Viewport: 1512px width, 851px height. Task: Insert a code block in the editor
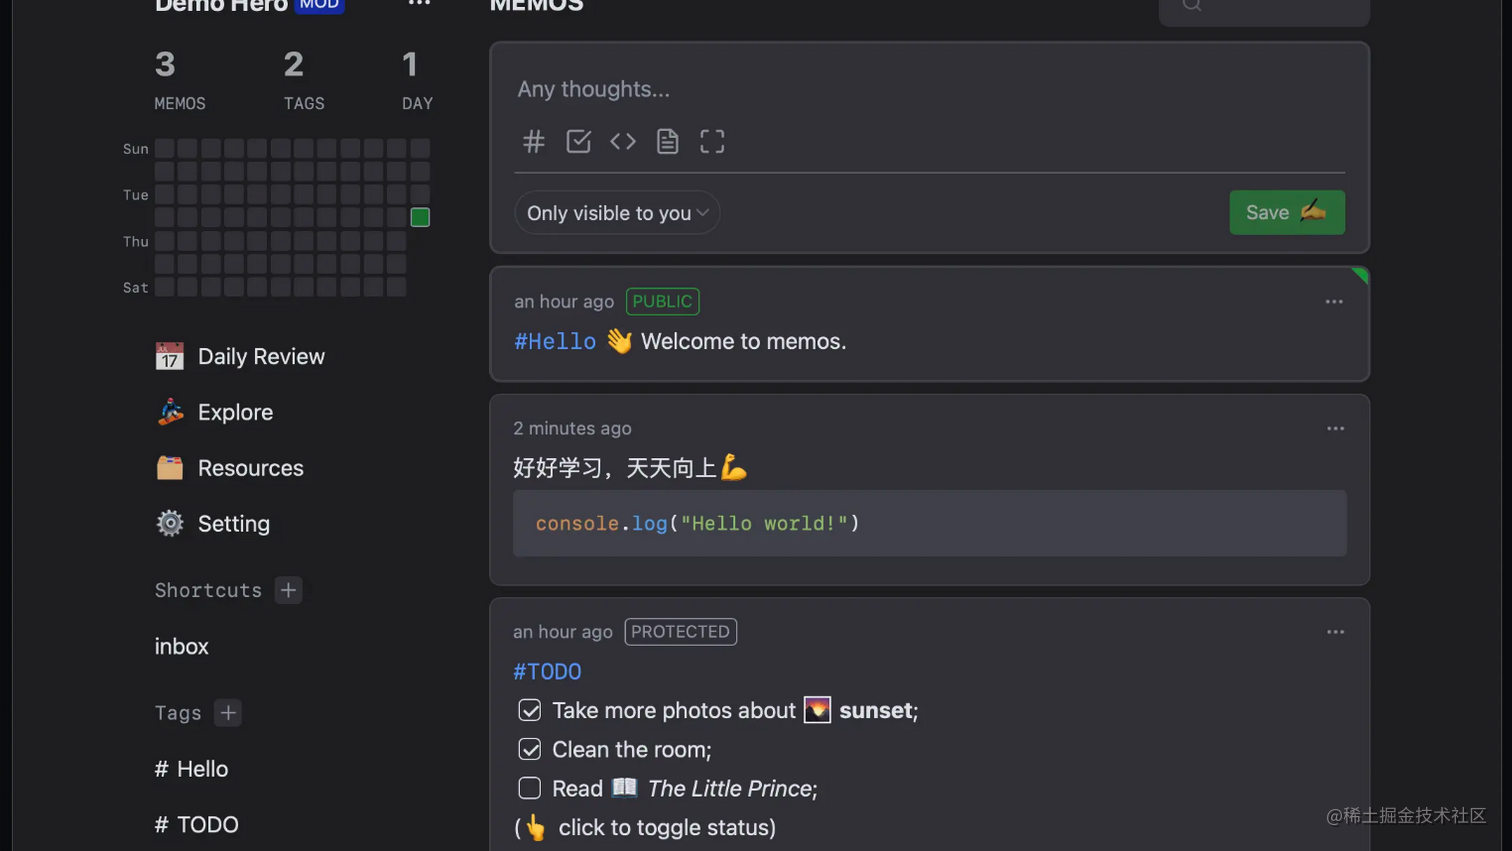(x=622, y=141)
